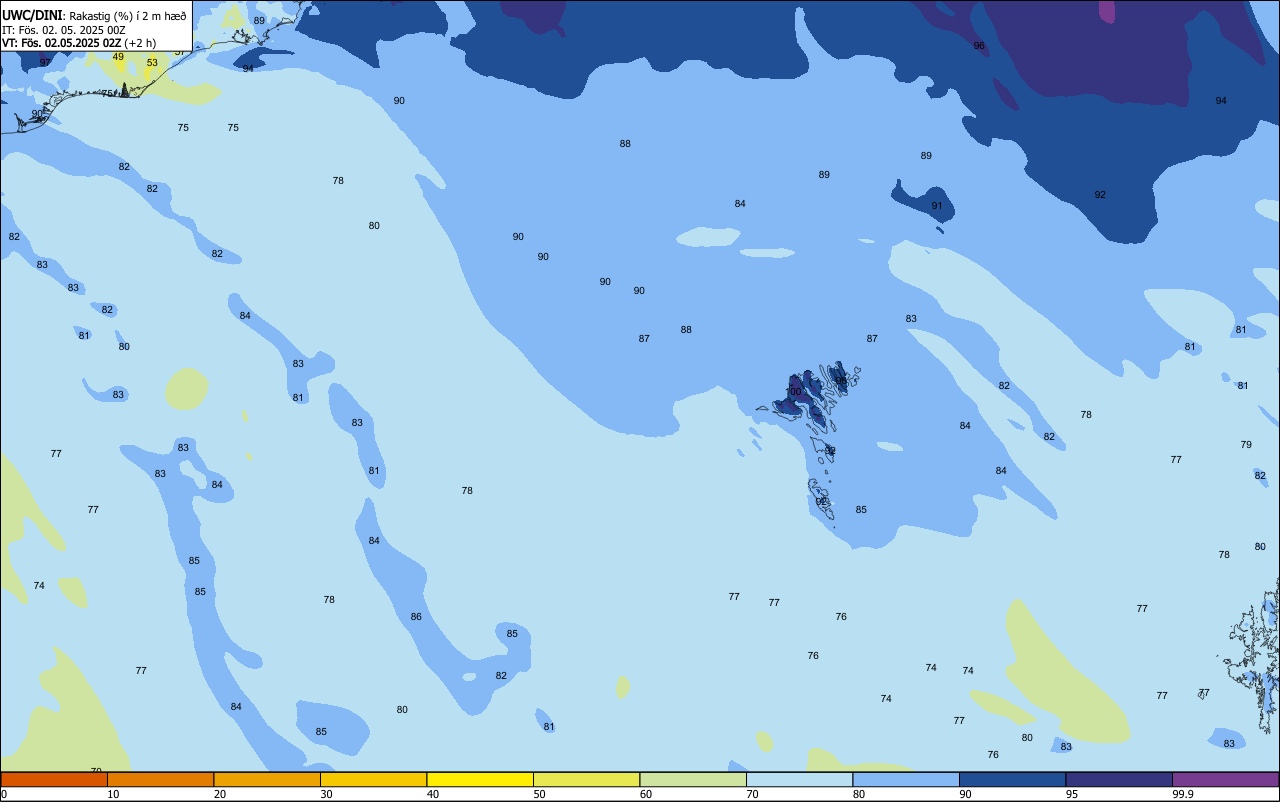Click the '91' value in dark blue patch
Image resolution: width=1280 pixels, height=802 pixels.
937,206
